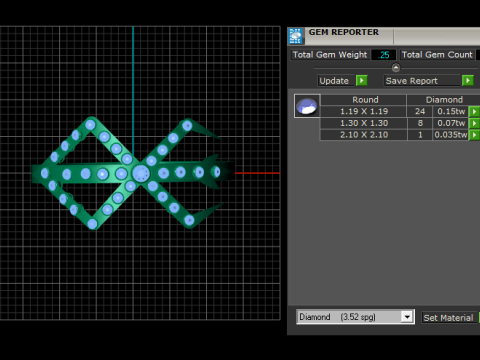Click the green arrow beside Update
This screenshot has width=480, height=360.
click(362, 81)
